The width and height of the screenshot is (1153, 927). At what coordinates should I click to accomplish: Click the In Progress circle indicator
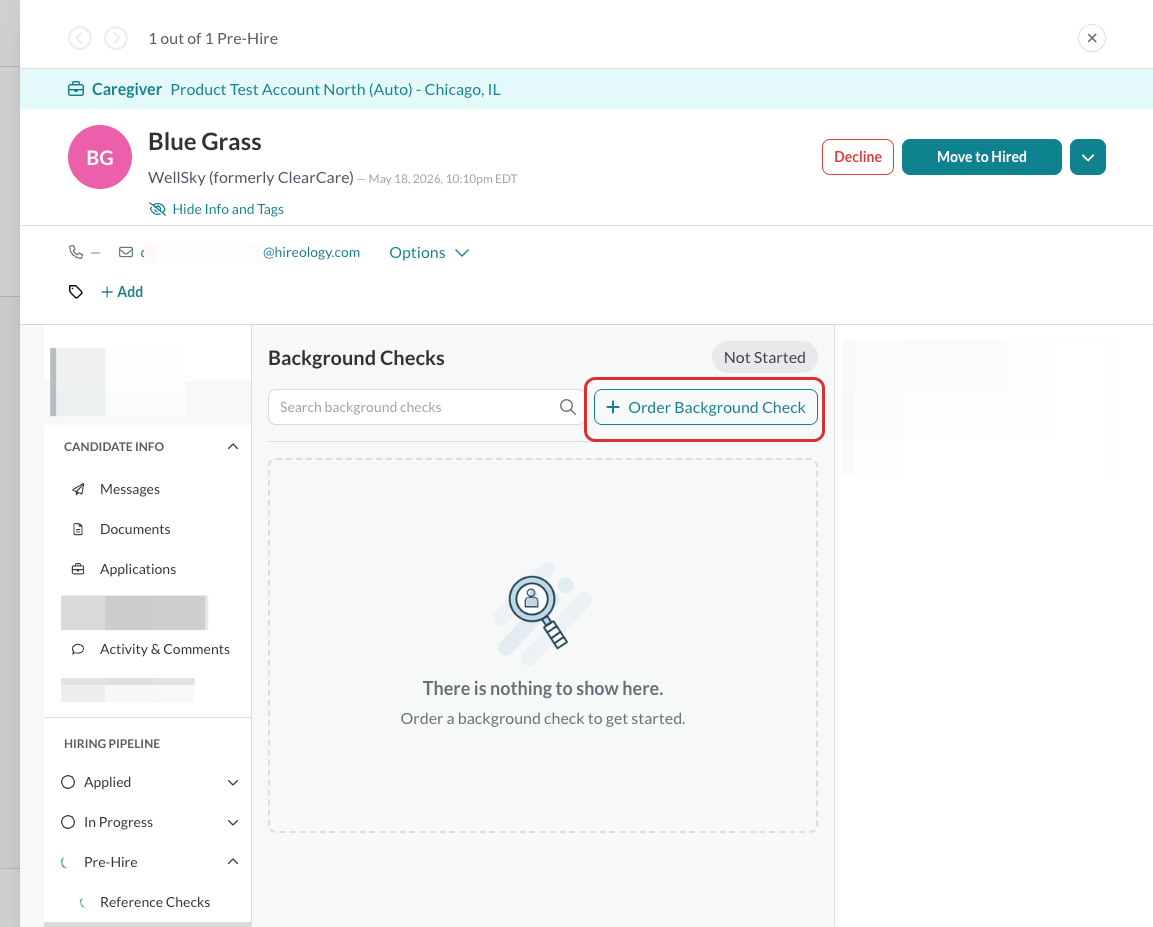tap(68, 822)
